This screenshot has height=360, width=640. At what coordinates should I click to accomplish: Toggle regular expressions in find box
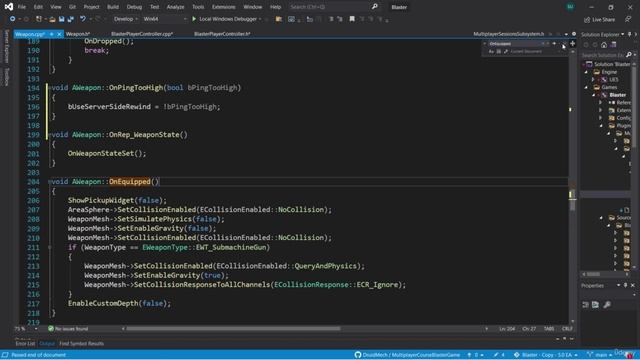pyautogui.click(x=506, y=51)
